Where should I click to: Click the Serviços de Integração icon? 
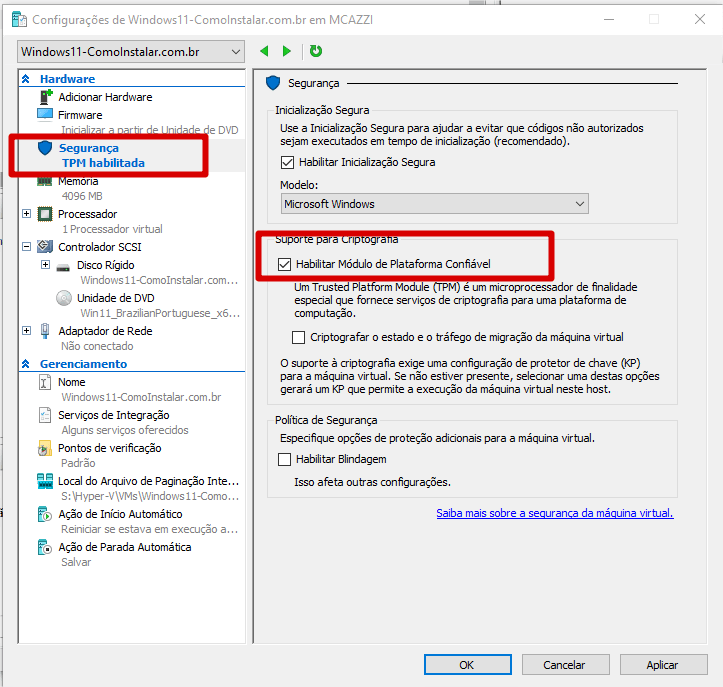click(x=45, y=415)
